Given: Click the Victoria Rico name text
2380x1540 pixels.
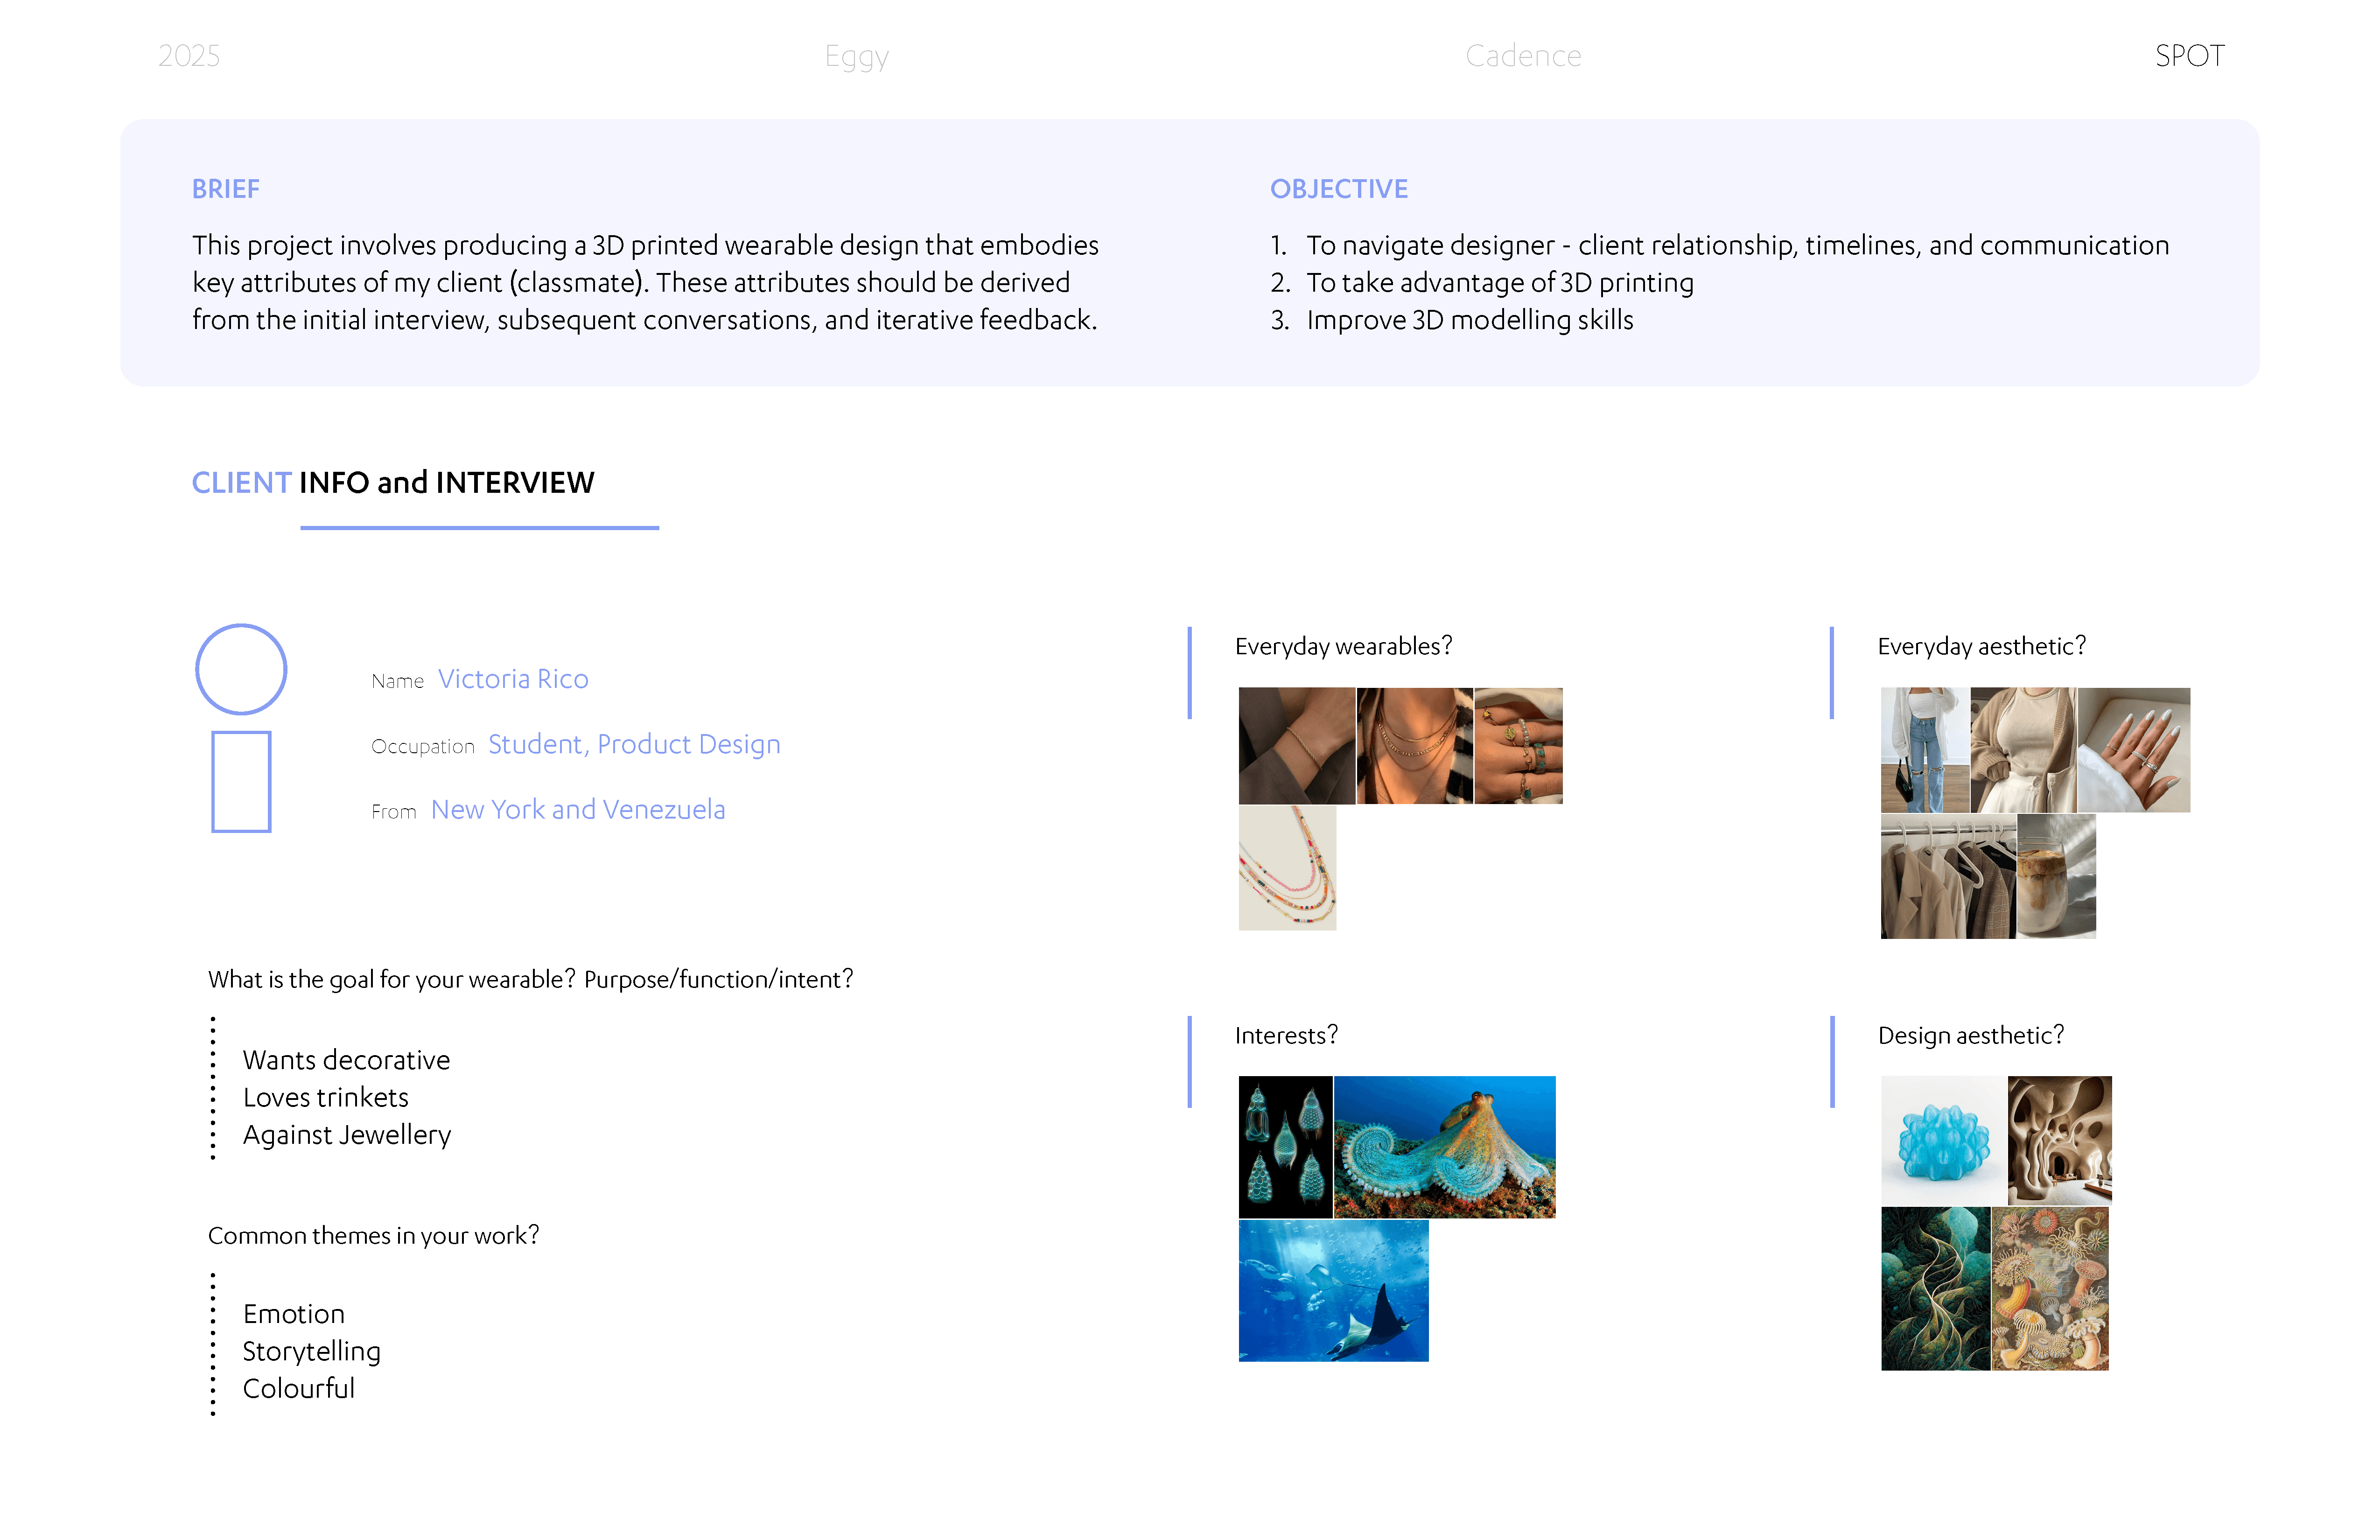Looking at the screenshot, I should [513, 679].
